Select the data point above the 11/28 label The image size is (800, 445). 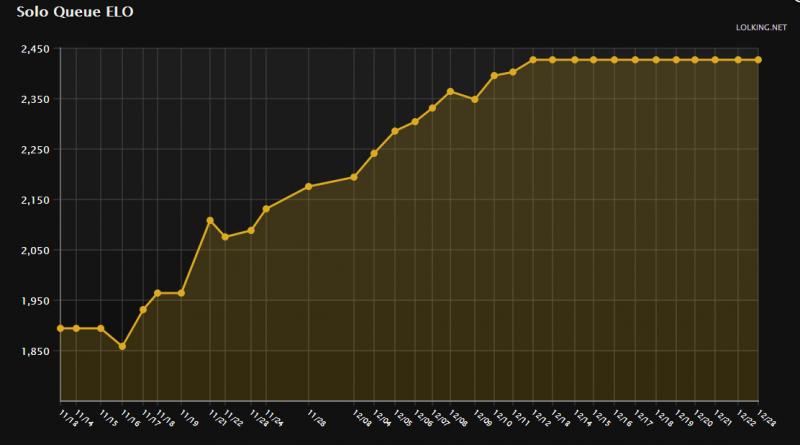click(x=308, y=187)
